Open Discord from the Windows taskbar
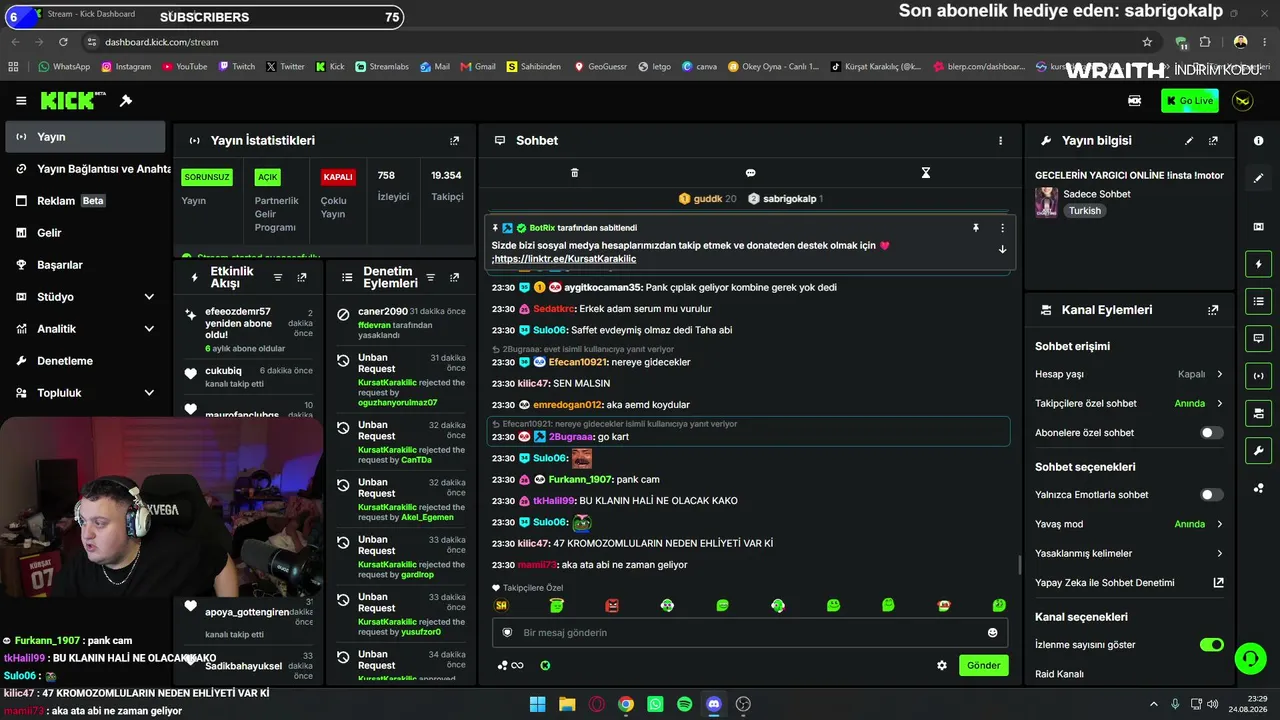 click(x=714, y=704)
